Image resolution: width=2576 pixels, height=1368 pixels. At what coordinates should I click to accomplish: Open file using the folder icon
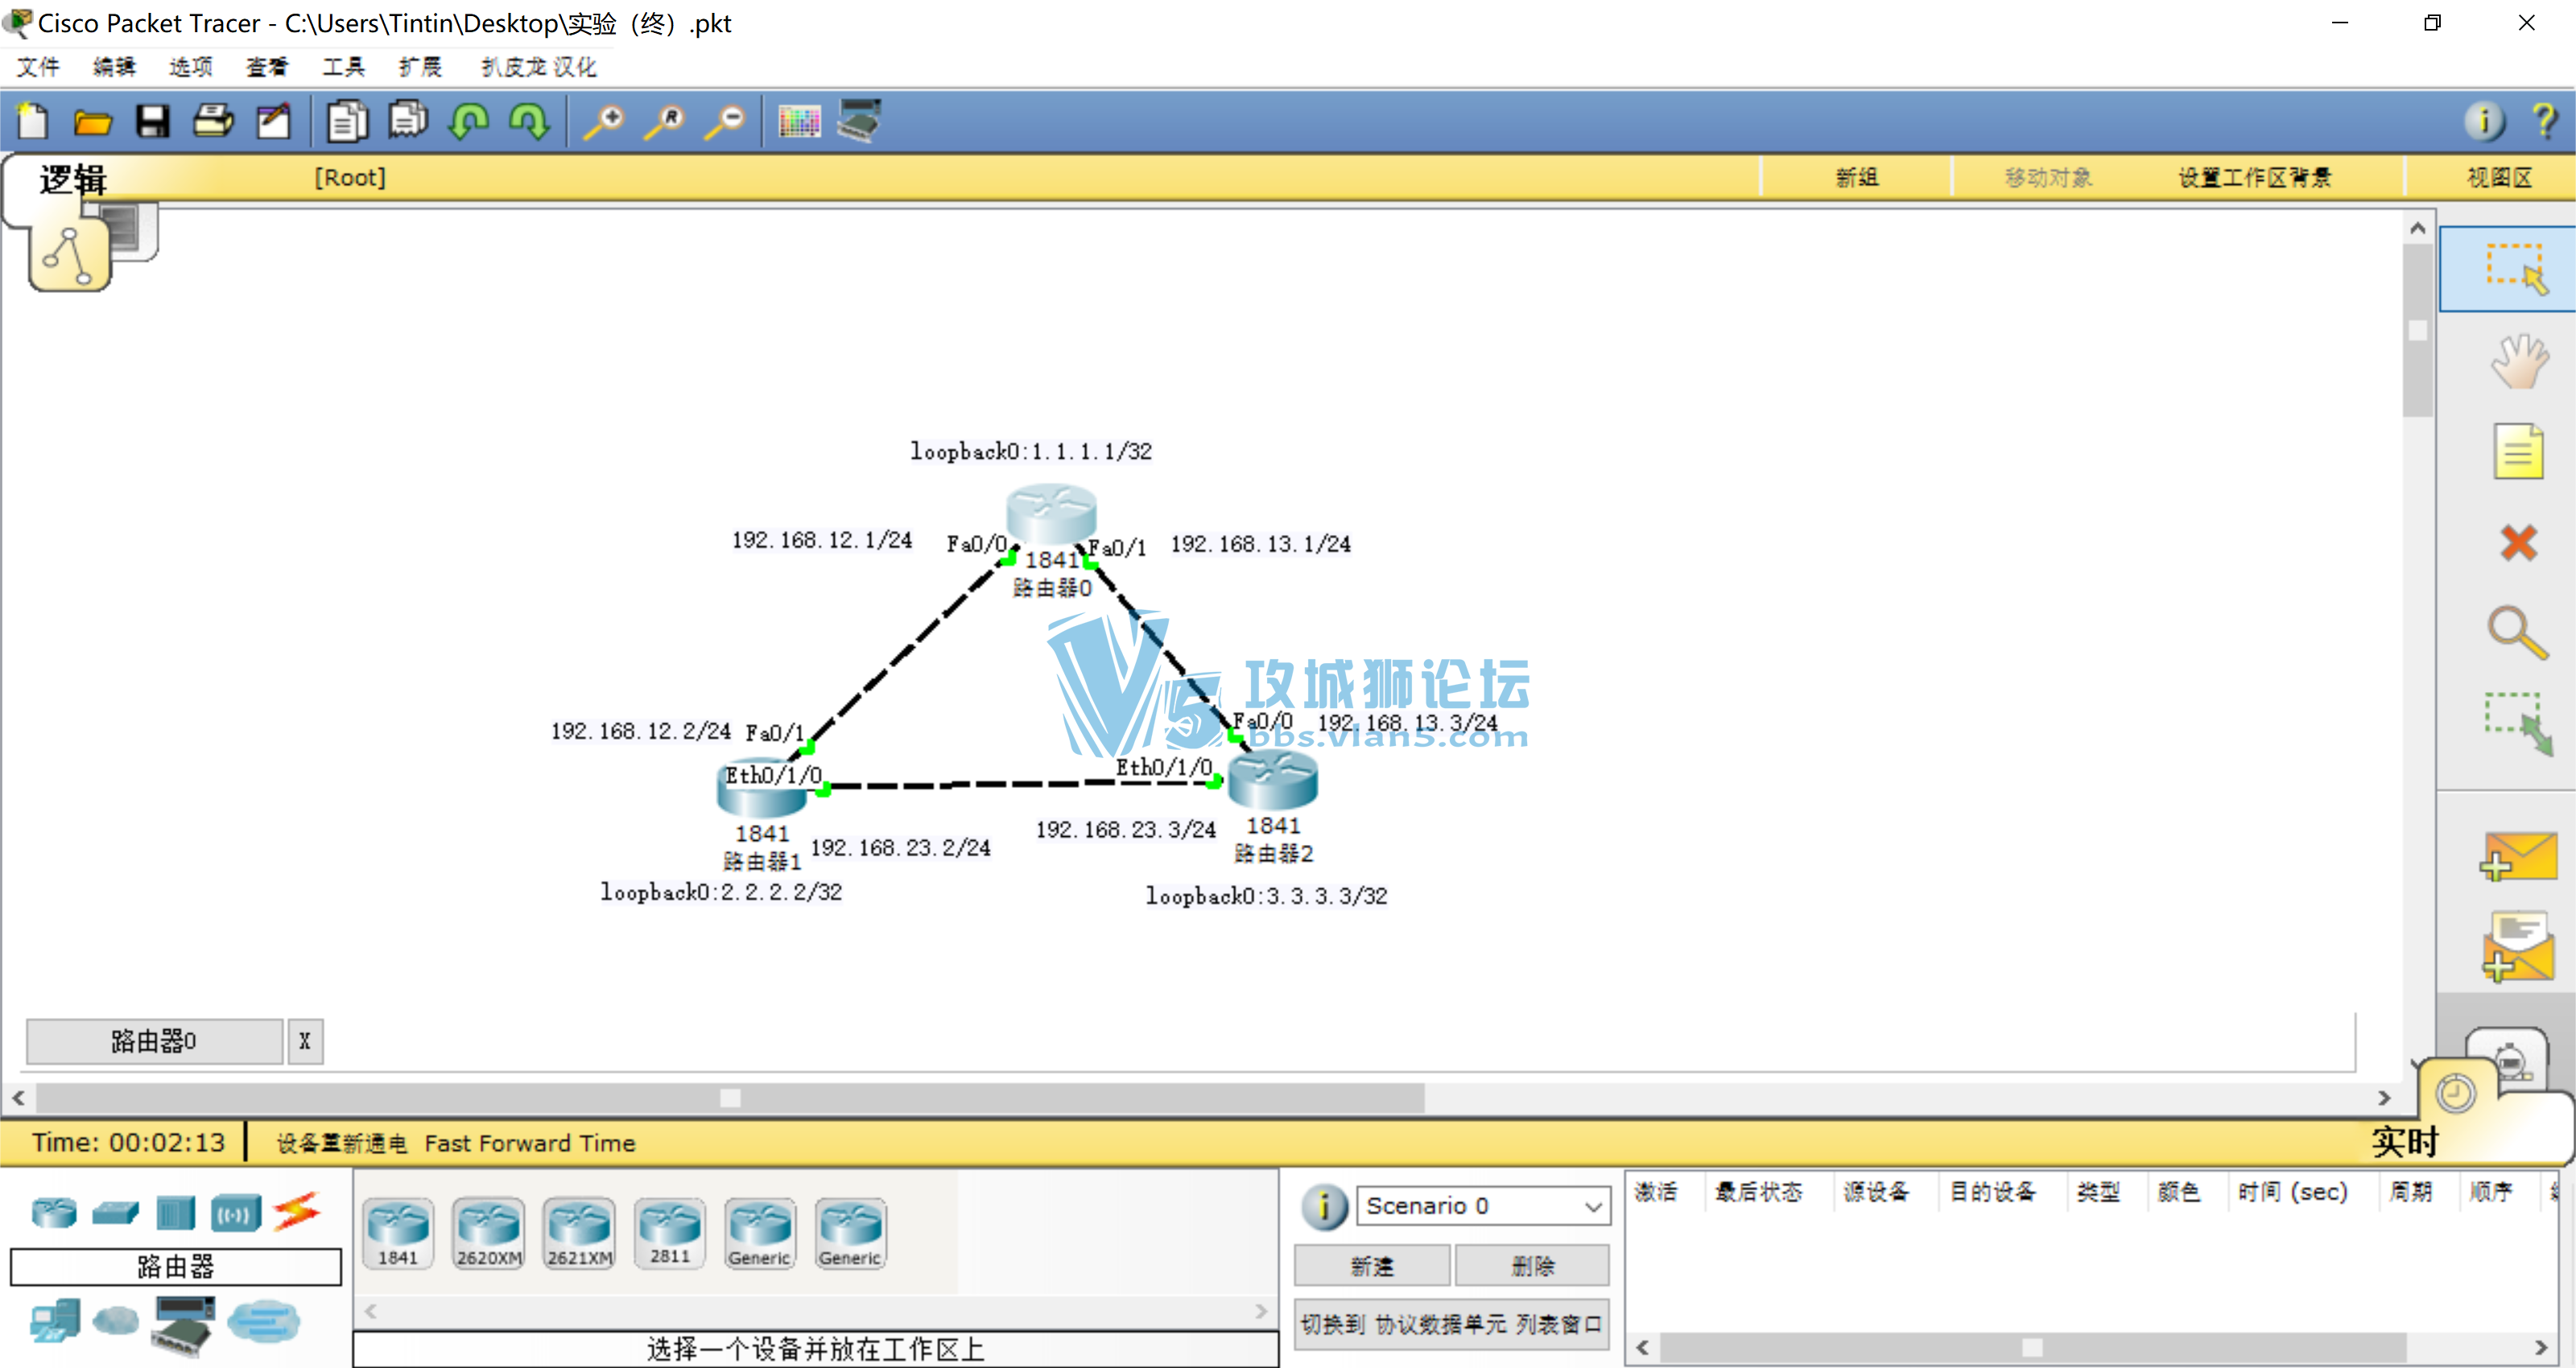(92, 123)
